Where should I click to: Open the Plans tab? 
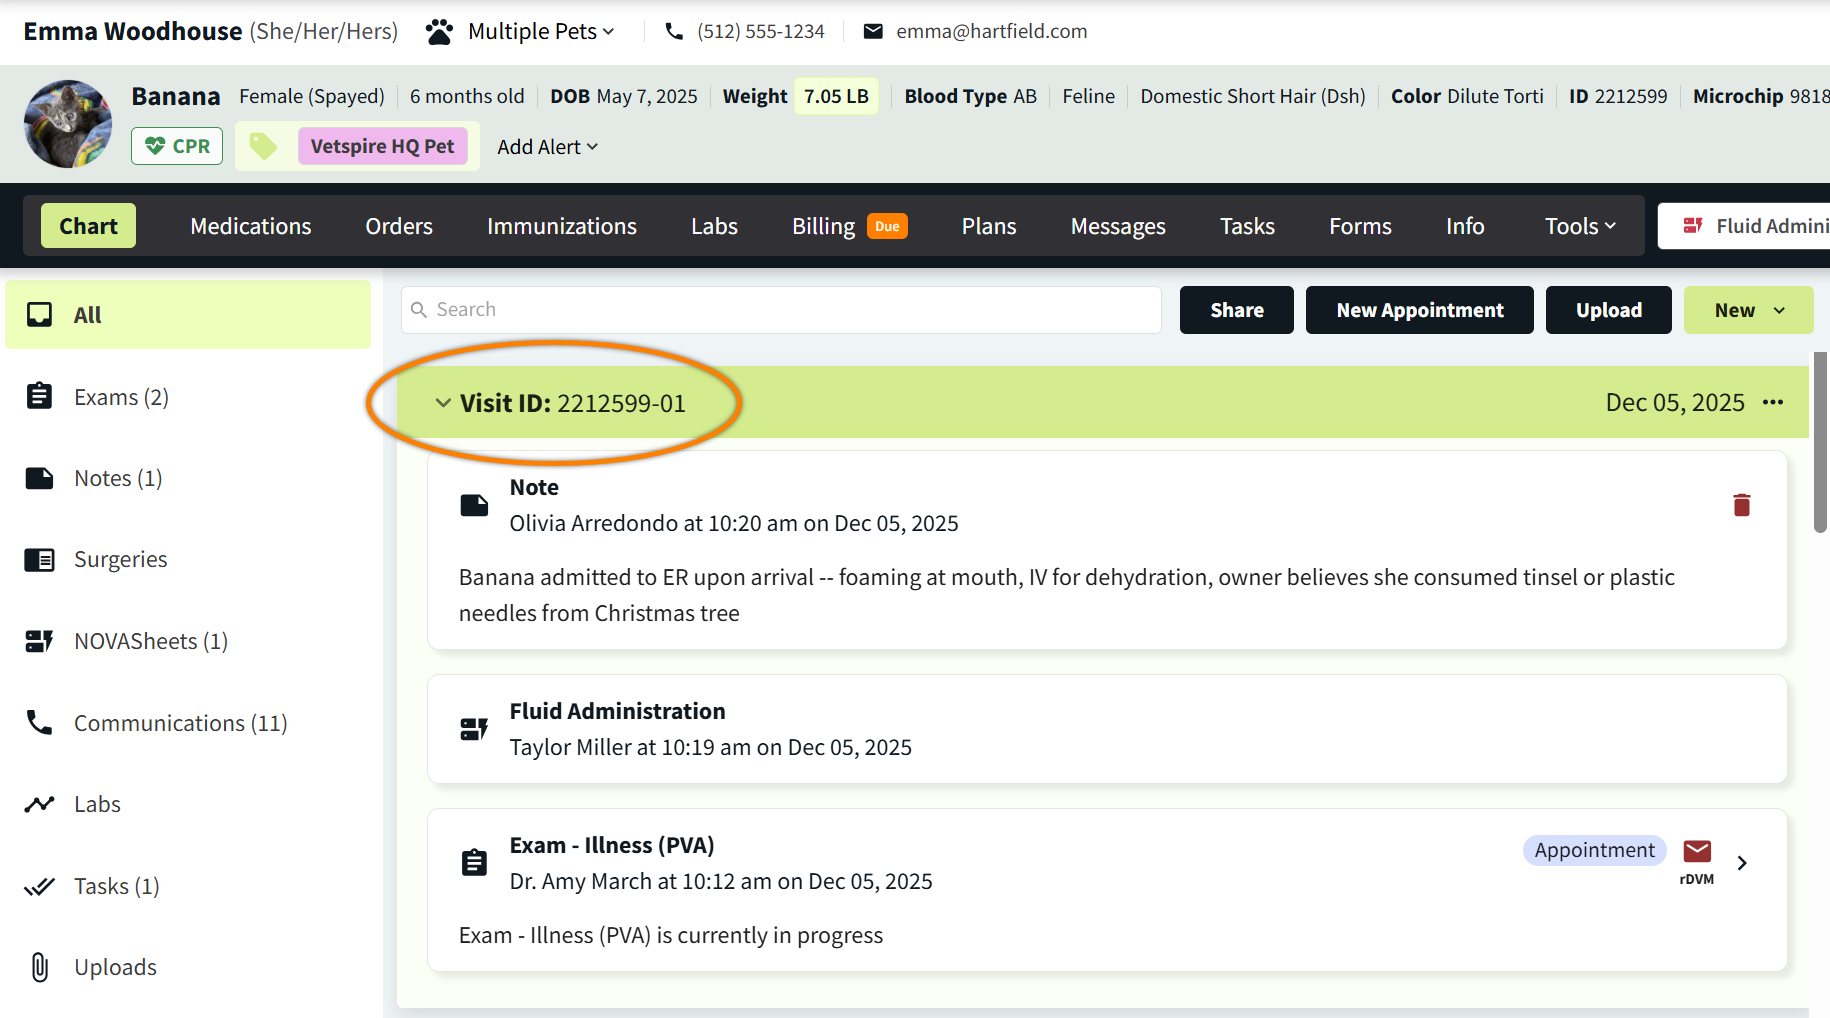[989, 226]
